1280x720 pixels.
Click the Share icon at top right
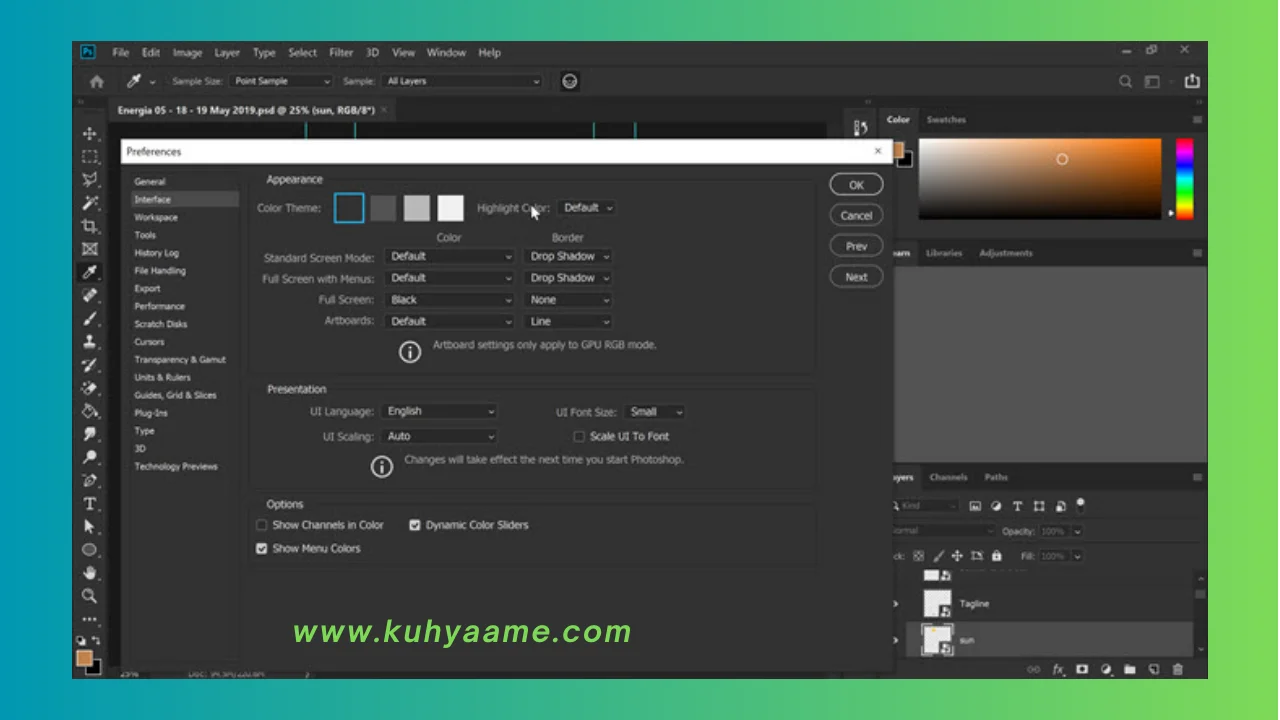pos(1192,81)
